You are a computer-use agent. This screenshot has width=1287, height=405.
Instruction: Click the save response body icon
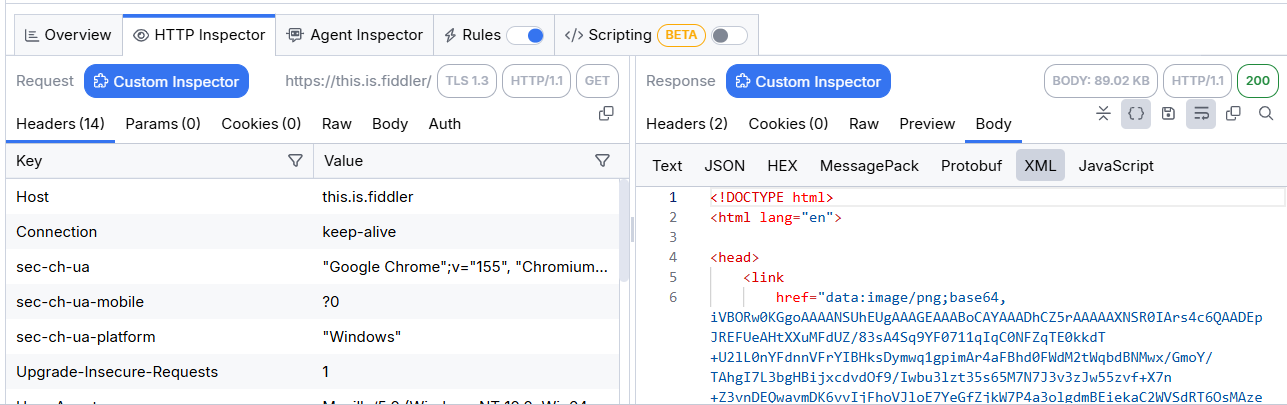[x=1168, y=114]
